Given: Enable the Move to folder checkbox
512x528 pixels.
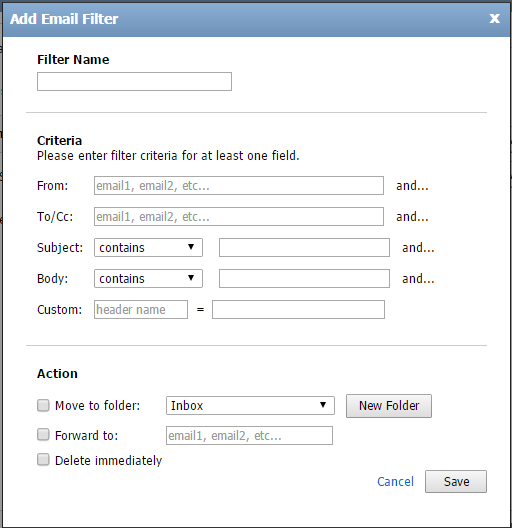Looking at the screenshot, I should point(43,405).
